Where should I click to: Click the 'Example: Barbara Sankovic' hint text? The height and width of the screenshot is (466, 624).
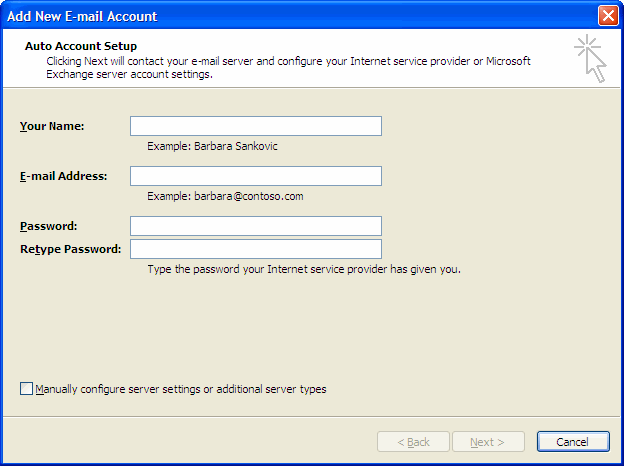click(212, 146)
